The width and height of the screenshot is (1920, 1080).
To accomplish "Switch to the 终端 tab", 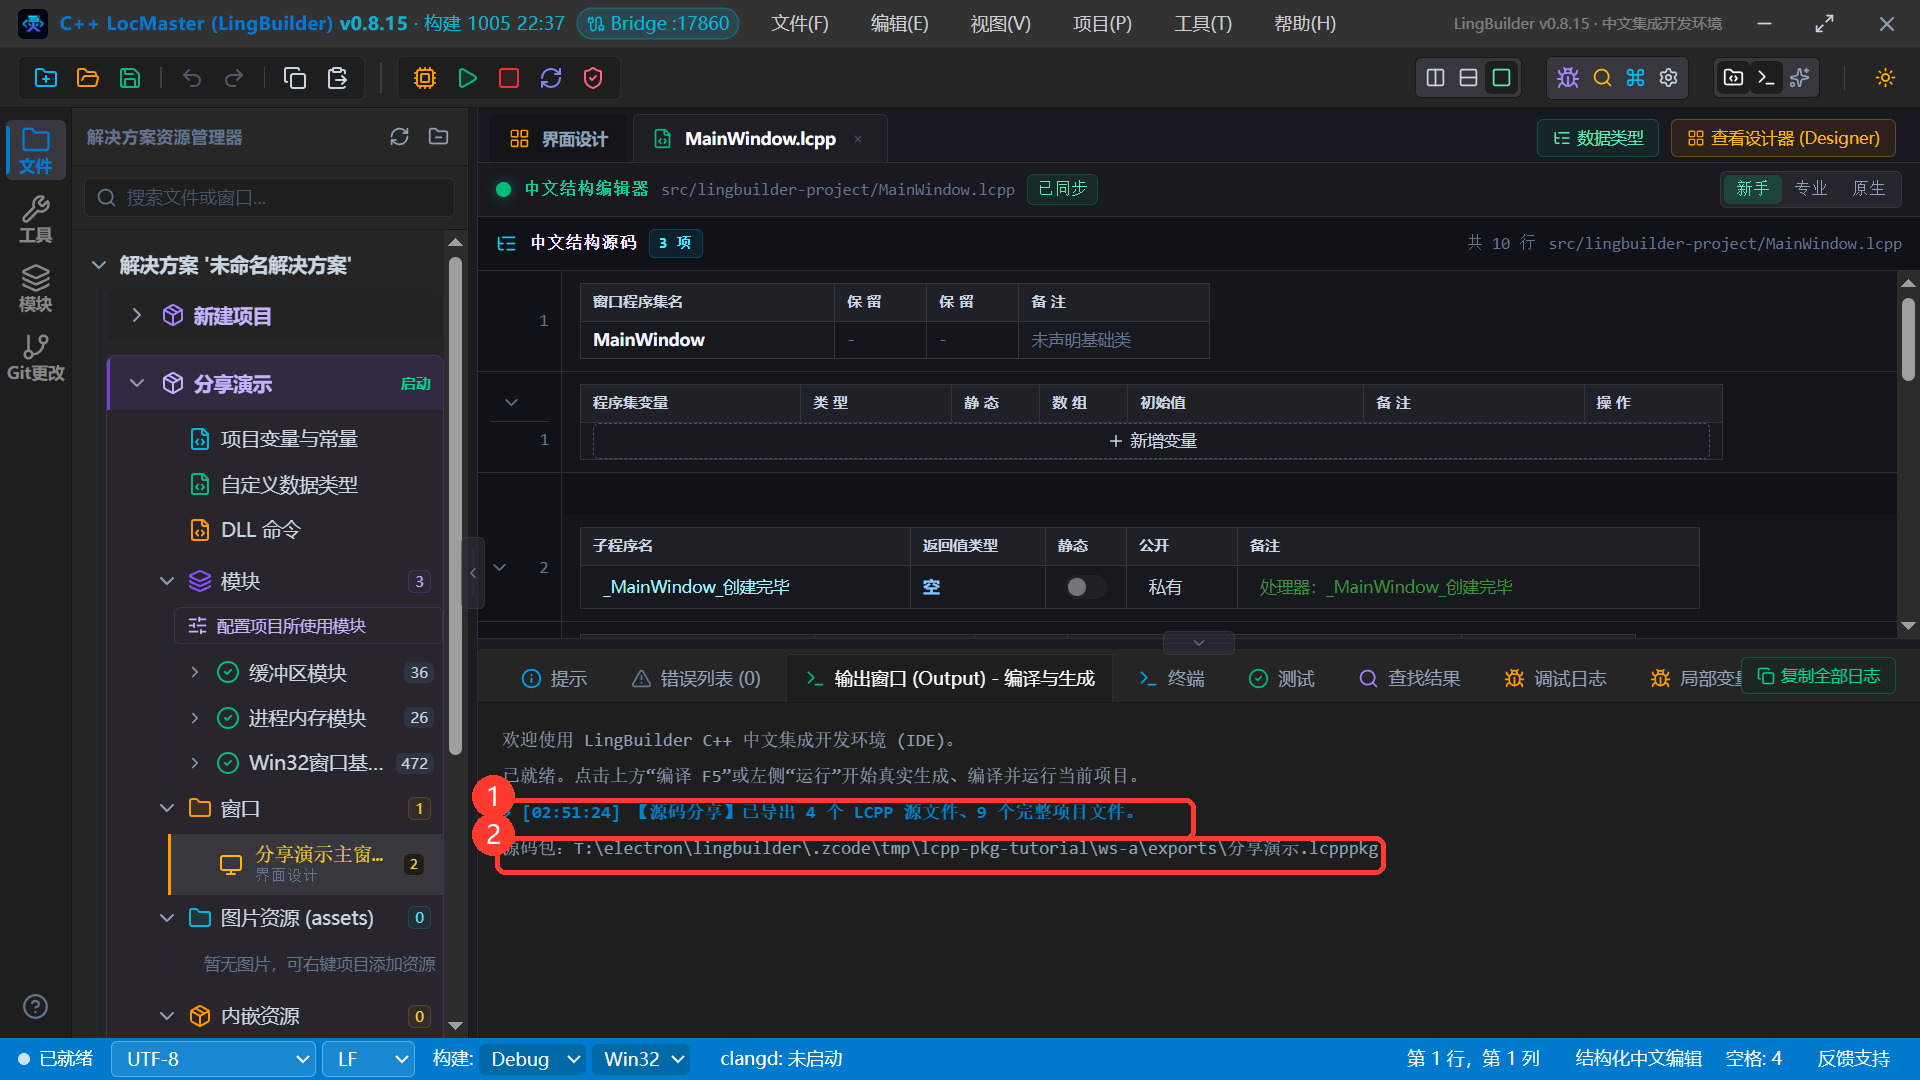I will [1171, 679].
